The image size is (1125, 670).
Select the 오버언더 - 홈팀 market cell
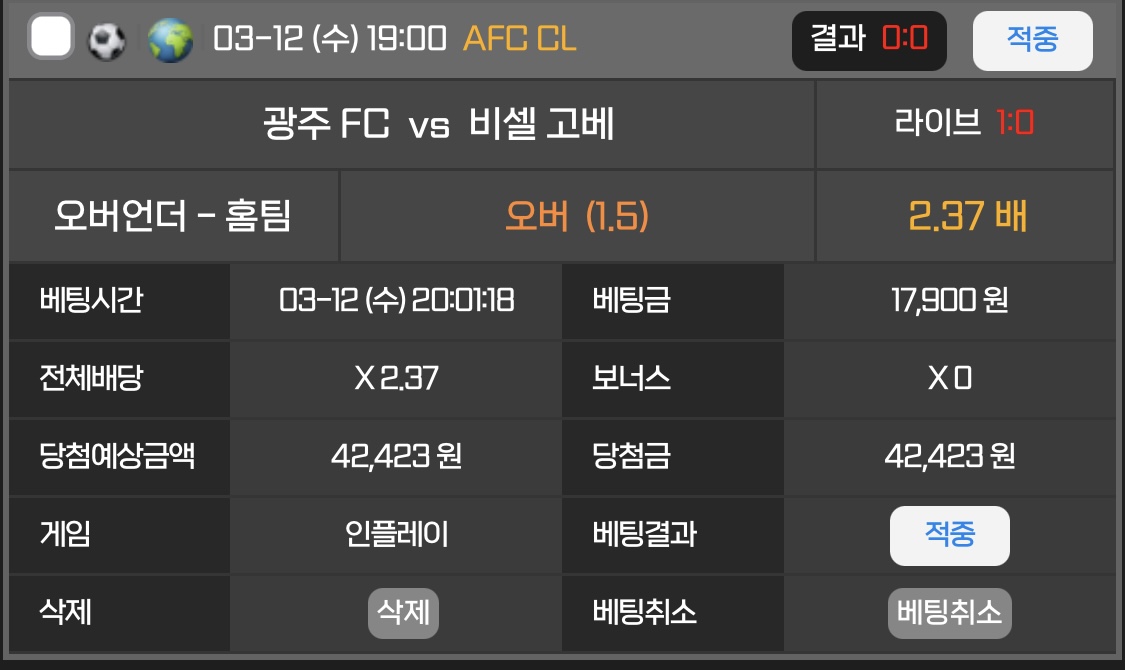pos(173,216)
